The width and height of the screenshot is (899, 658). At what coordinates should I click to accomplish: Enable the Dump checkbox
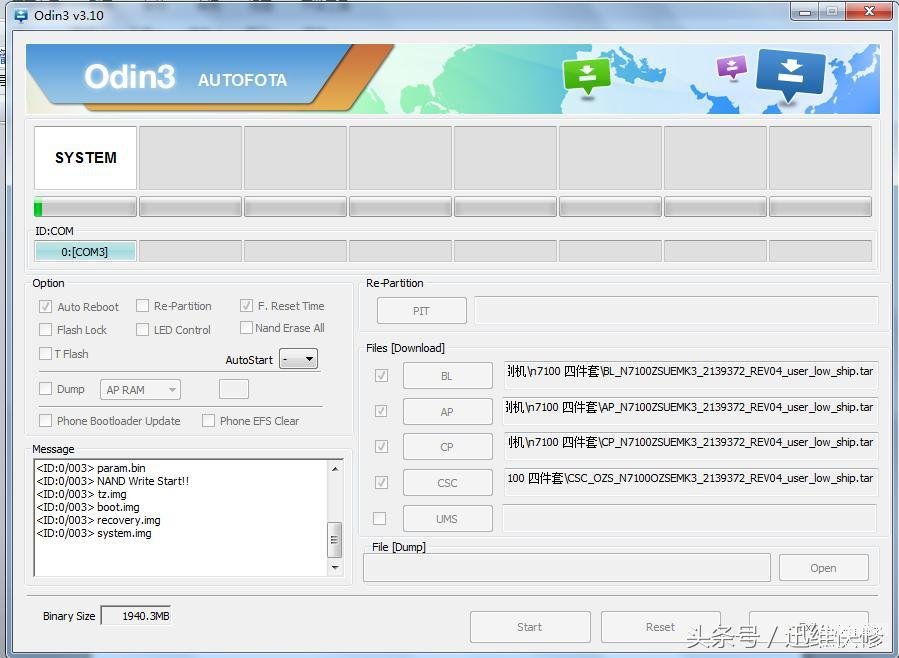pos(45,389)
